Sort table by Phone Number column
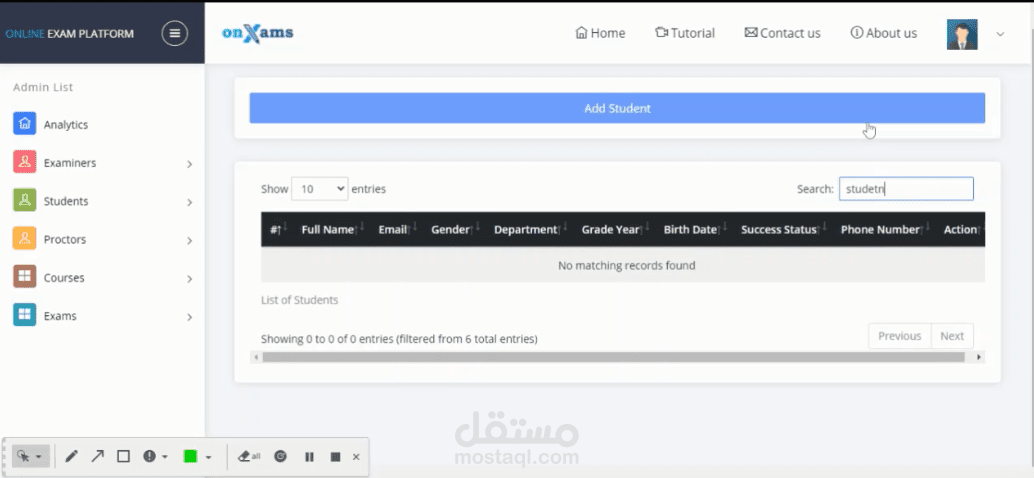 tap(886, 229)
